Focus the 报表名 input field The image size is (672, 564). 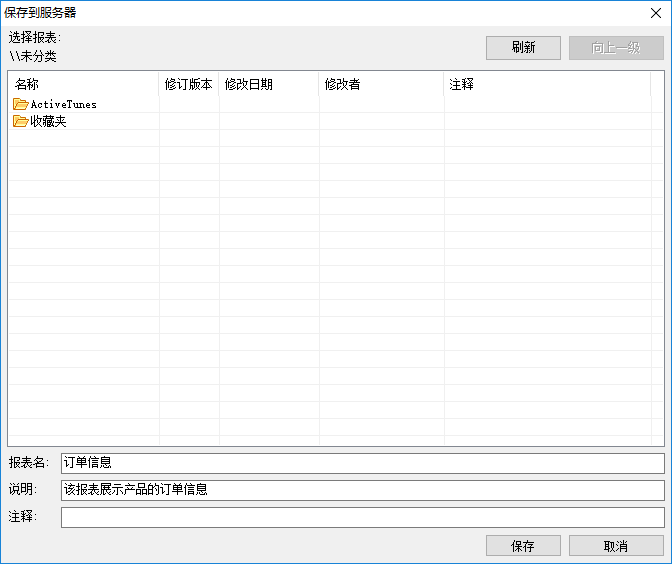(363, 463)
